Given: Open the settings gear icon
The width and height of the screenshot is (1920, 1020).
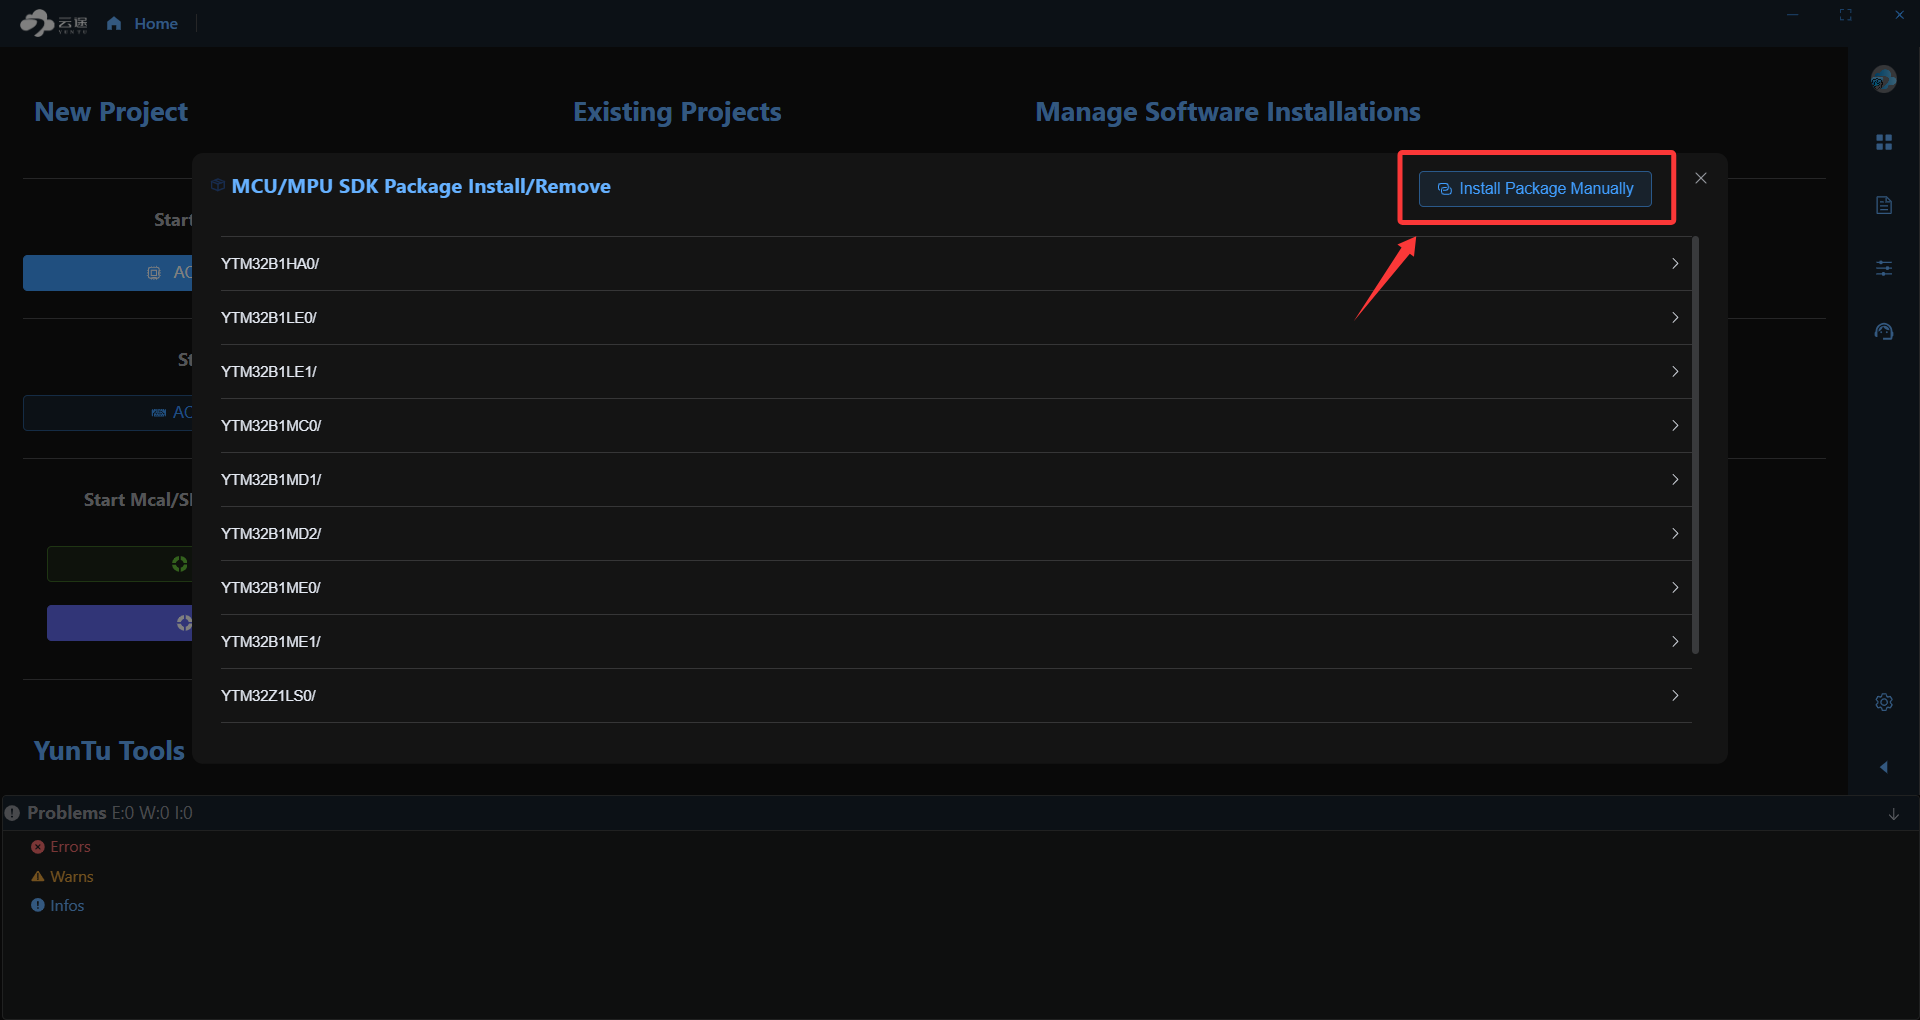Looking at the screenshot, I should (x=1884, y=702).
